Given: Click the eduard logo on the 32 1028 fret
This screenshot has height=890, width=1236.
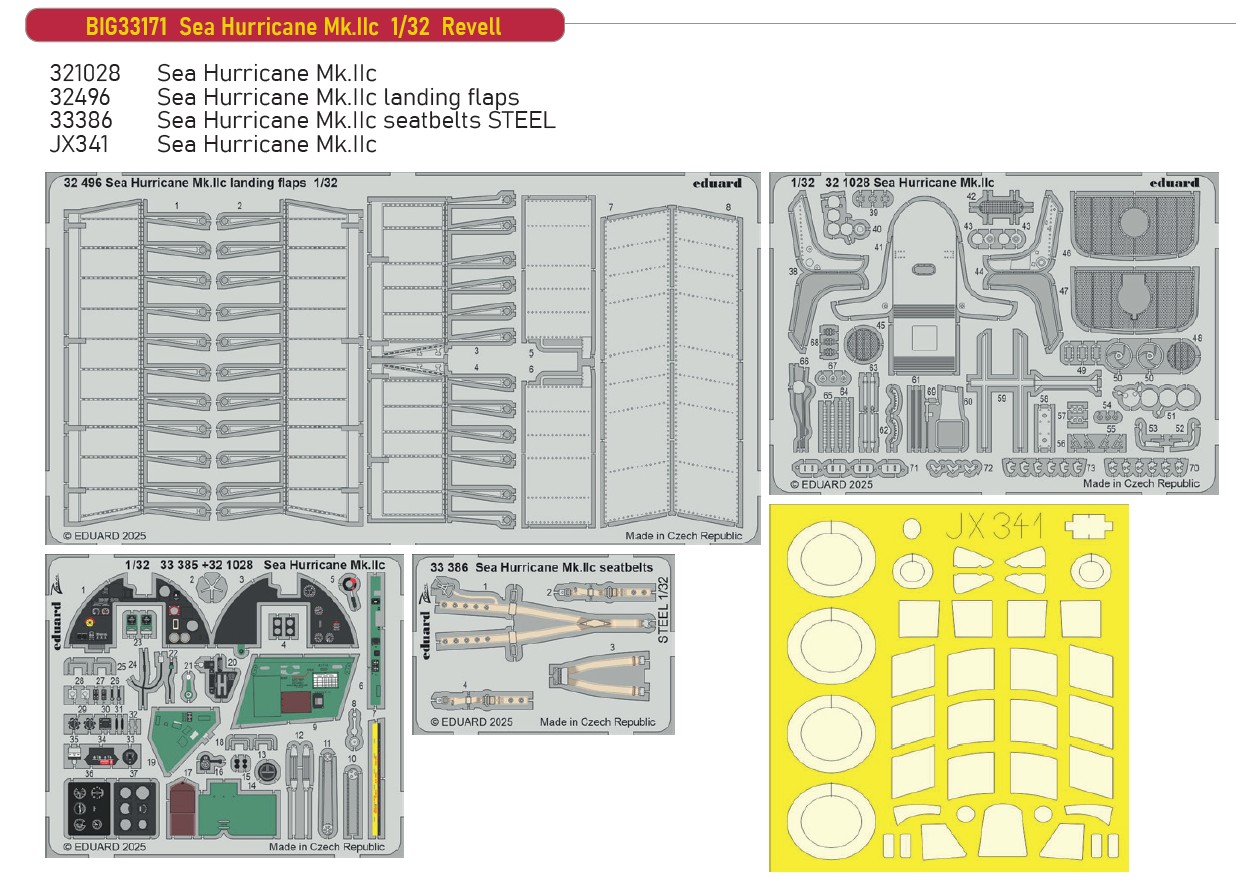Looking at the screenshot, I should point(1173,182).
